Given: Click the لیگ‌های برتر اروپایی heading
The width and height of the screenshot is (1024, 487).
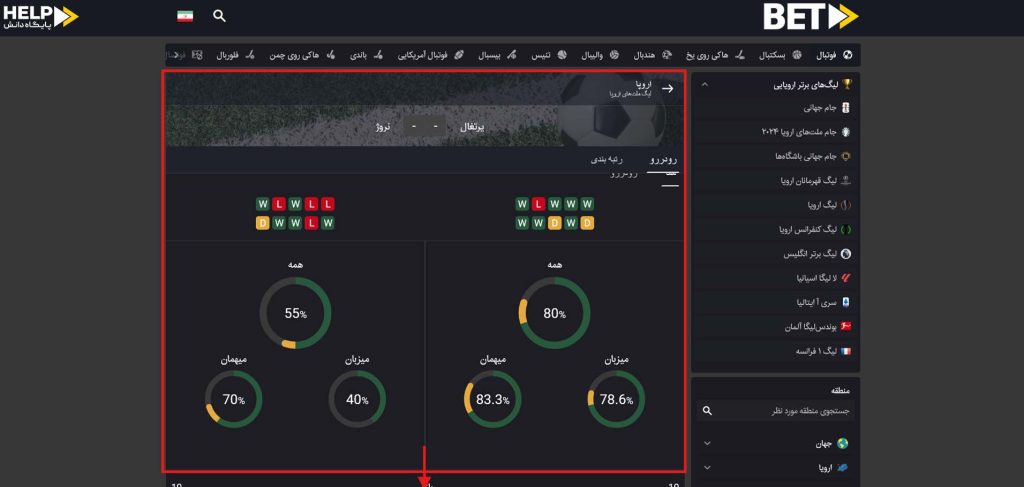Looking at the screenshot, I should coord(805,85).
